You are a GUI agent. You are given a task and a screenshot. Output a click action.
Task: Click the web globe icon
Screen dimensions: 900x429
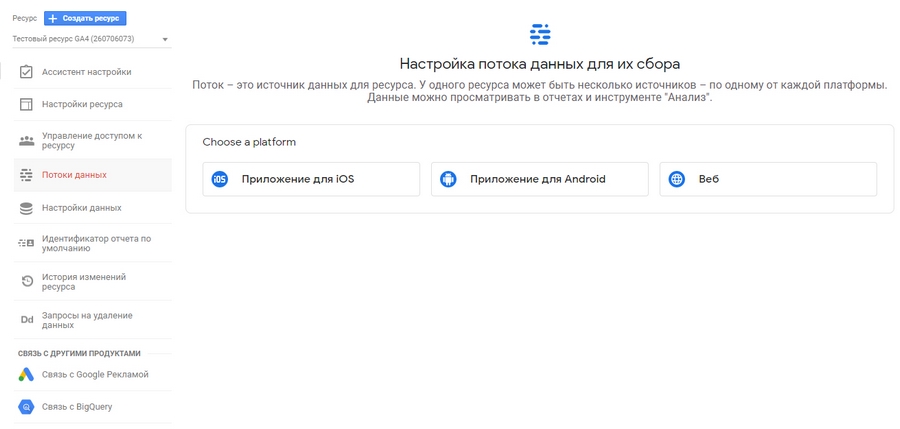[677, 179]
